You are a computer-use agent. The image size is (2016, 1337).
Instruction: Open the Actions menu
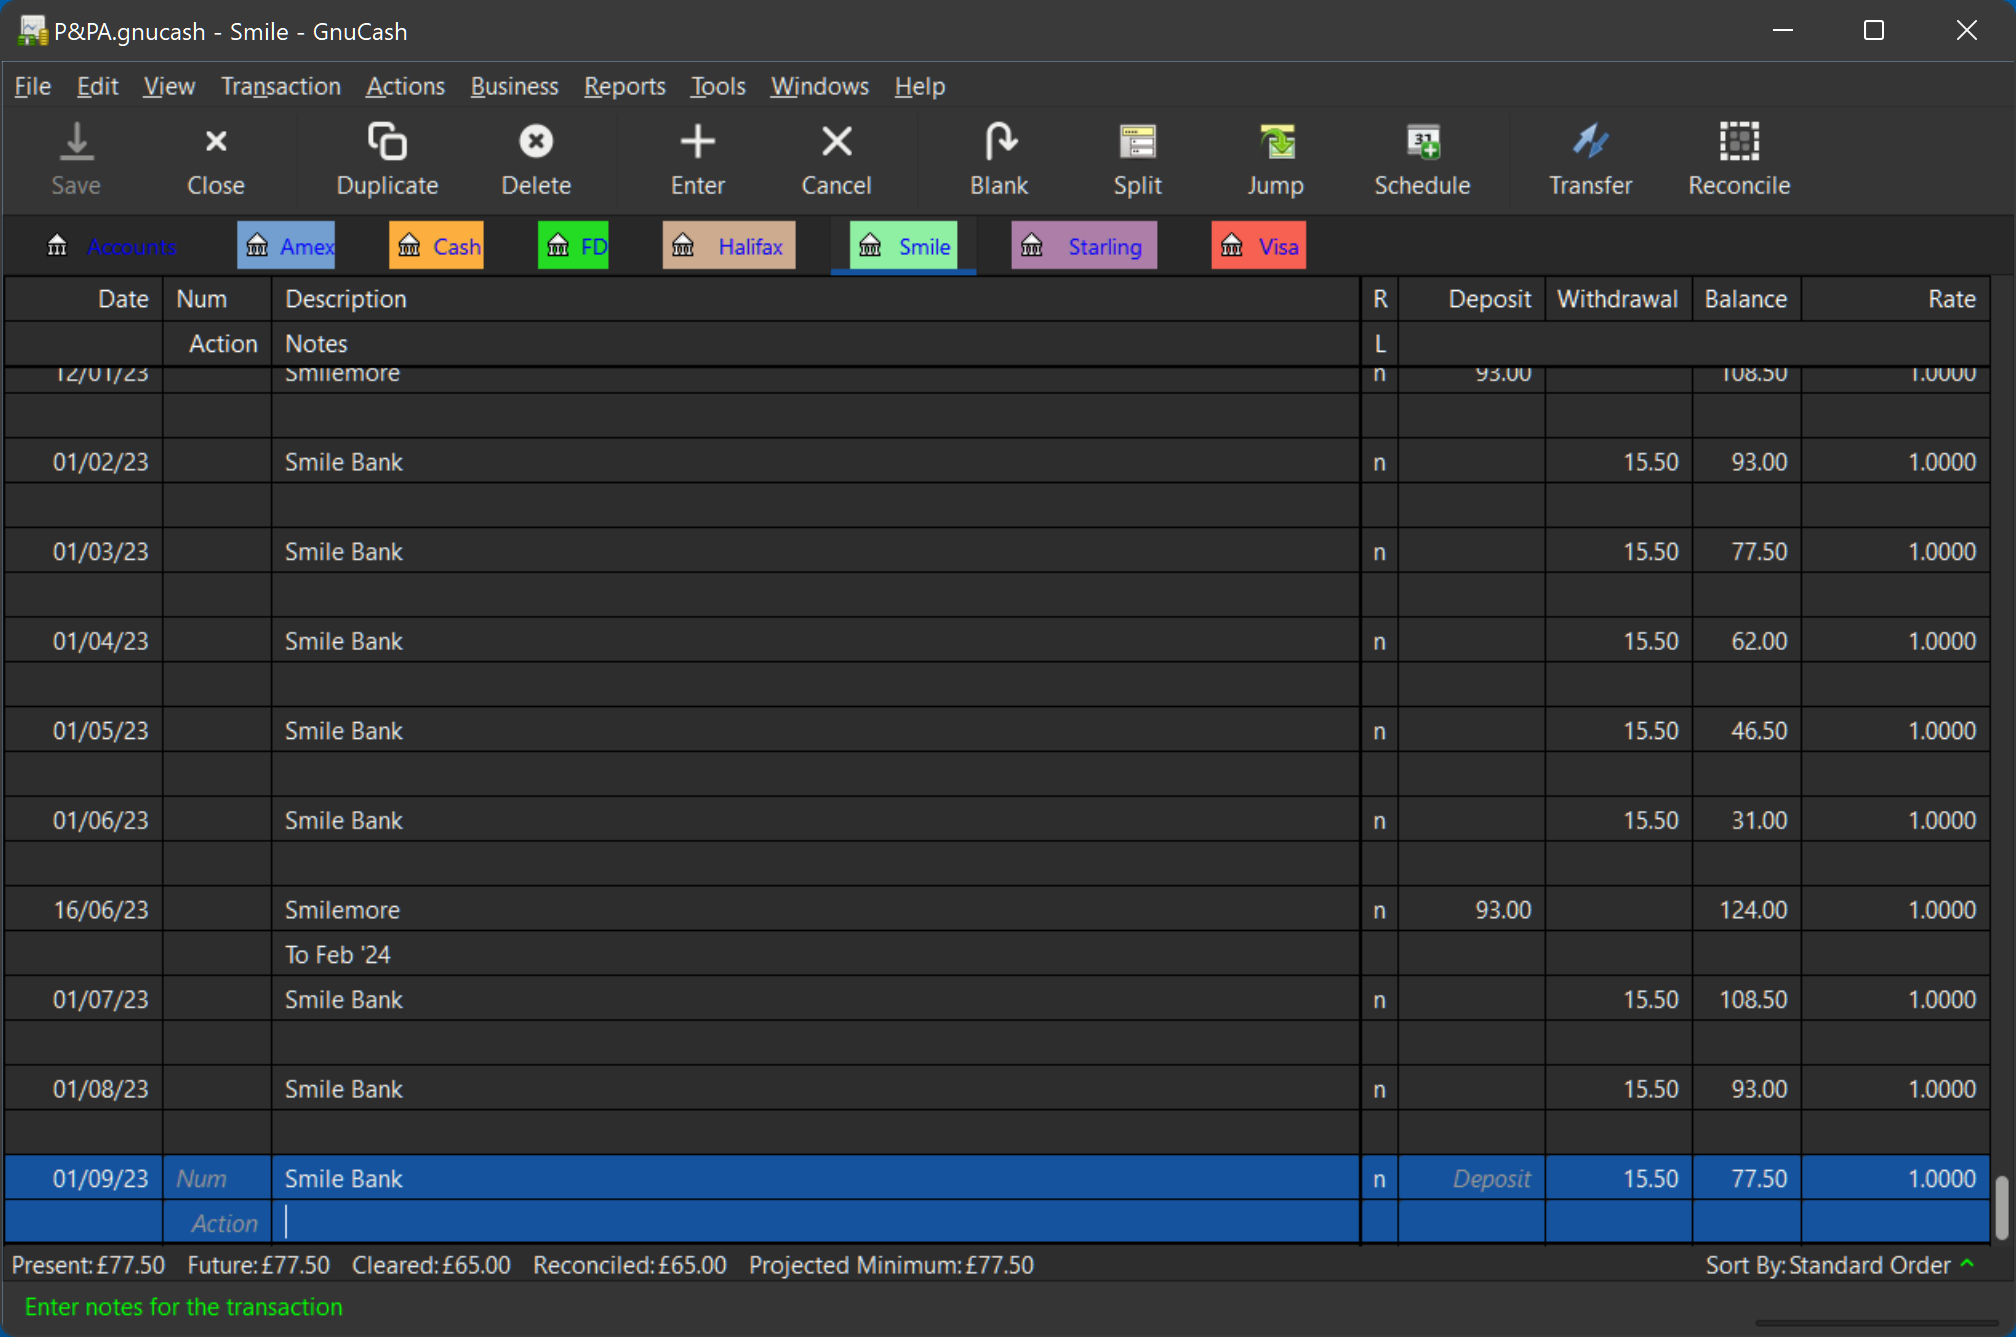tap(405, 87)
